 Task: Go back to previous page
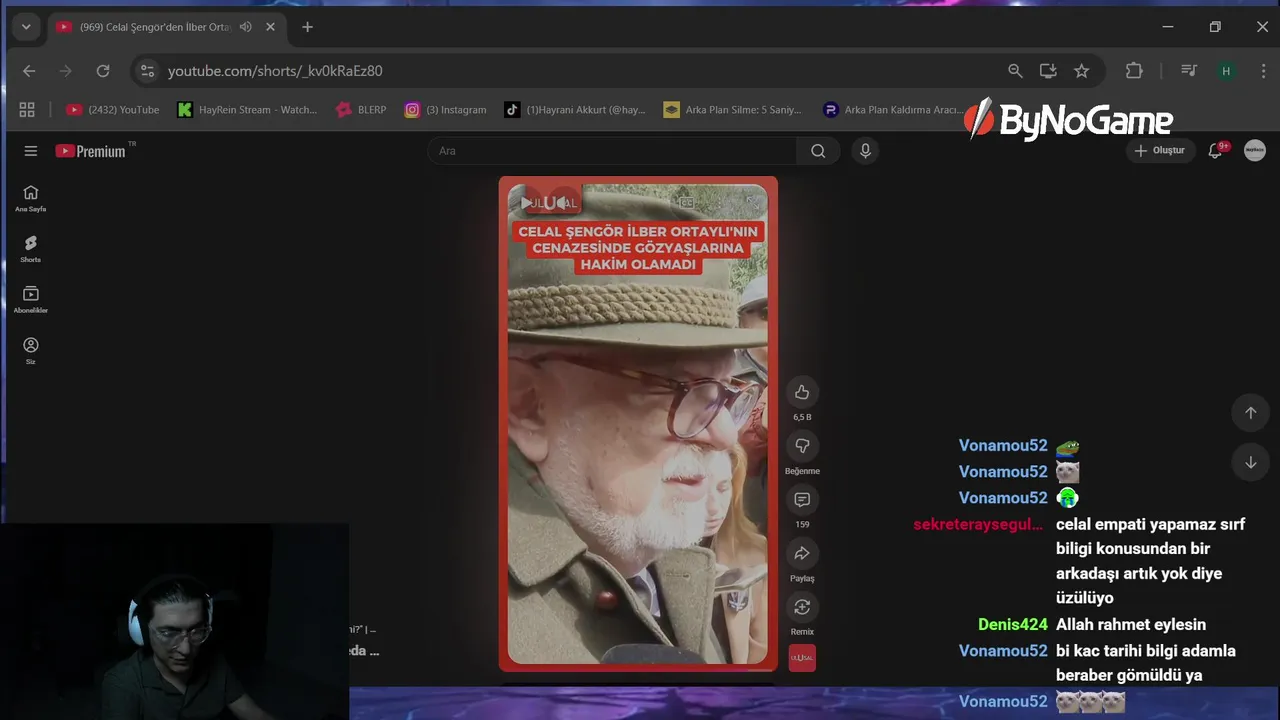pyautogui.click(x=29, y=71)
